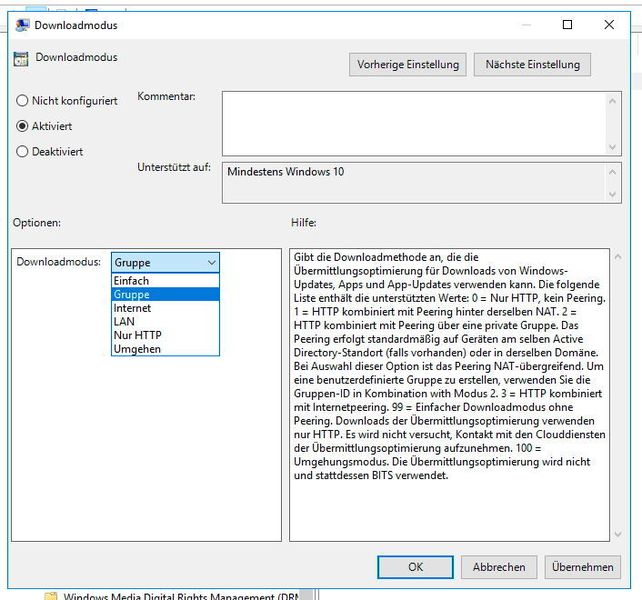Choose Internet from the dropdown list

165,308
